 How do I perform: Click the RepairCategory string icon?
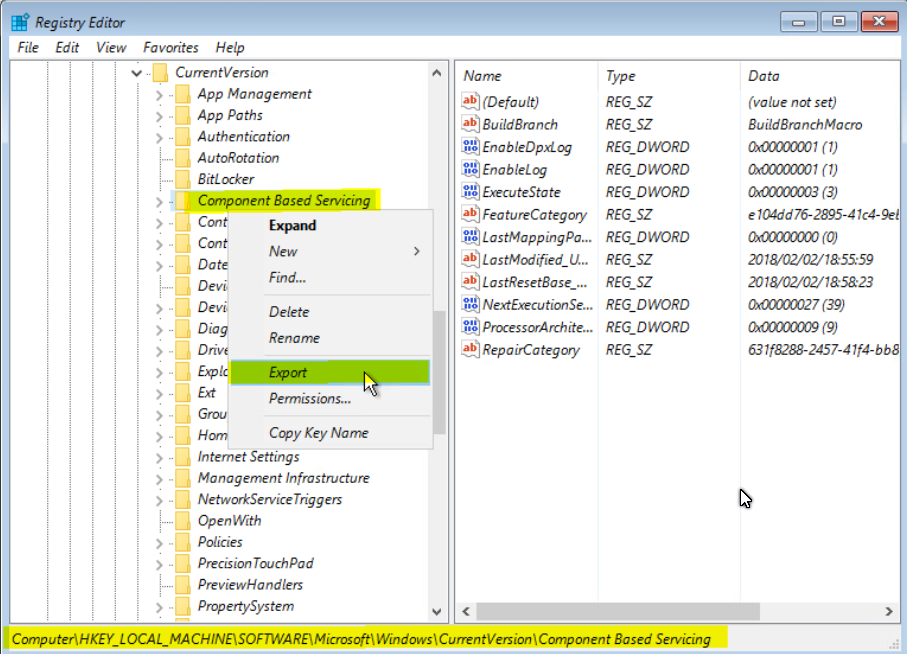[x=470, y=349]
